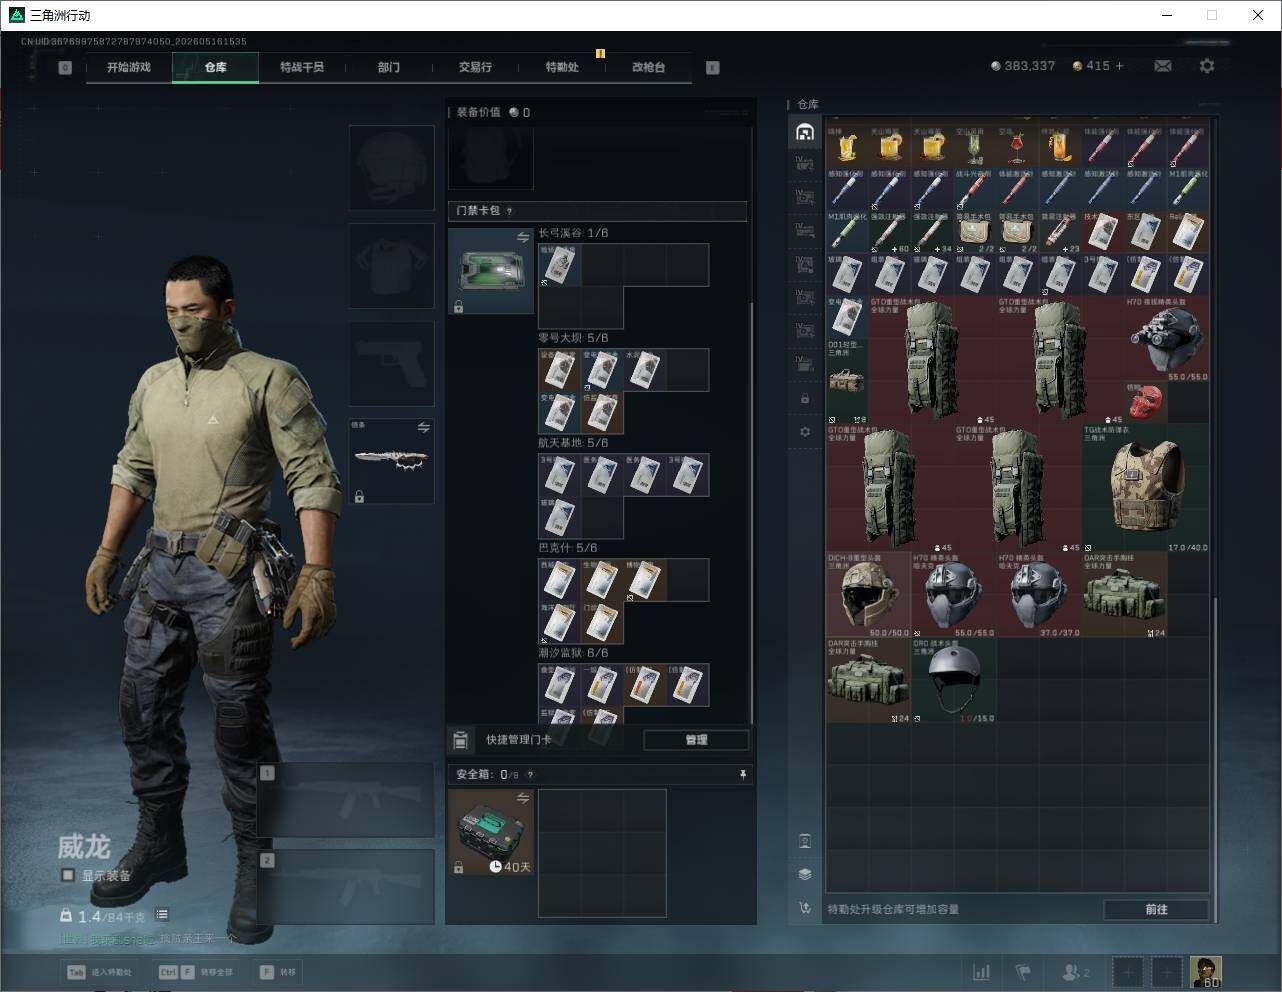This screenshot has width=1282, height=992.
Task: Click the swap arrows on key card bag
Action: click(x=523, y=238)
